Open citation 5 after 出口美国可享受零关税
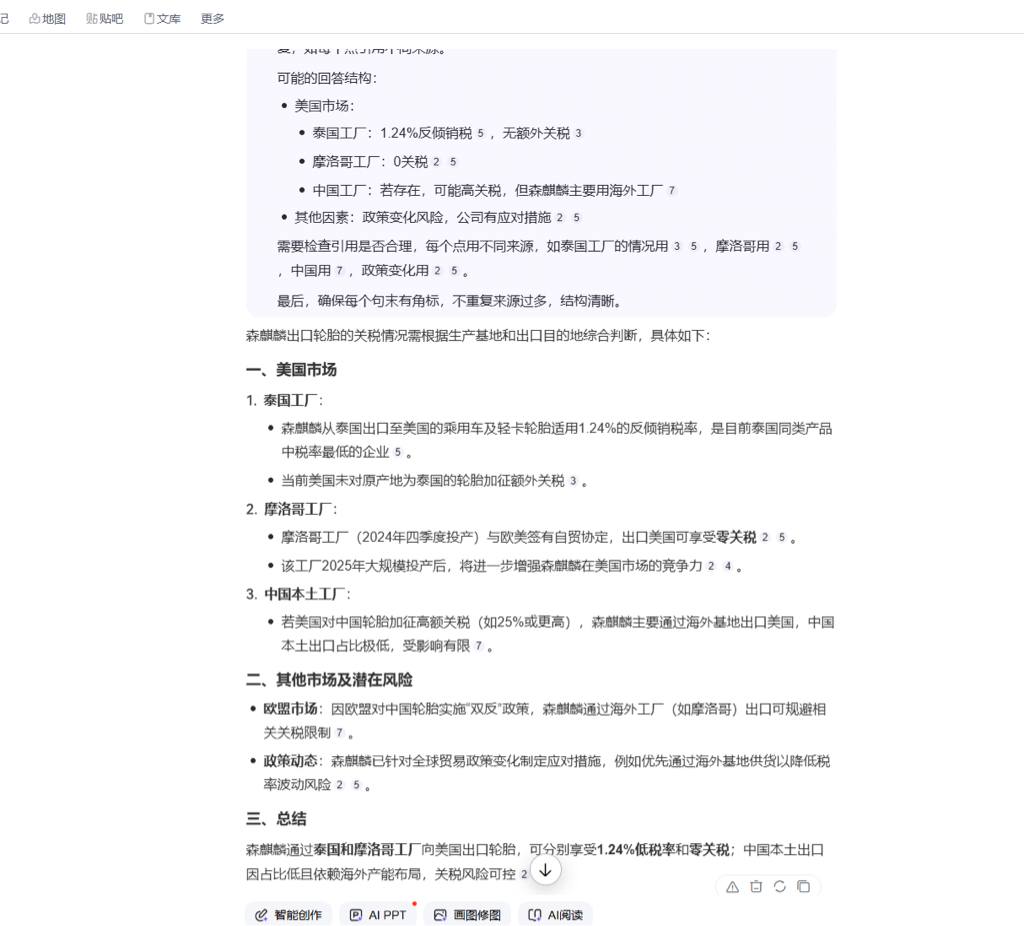1024x926 pixels. pos(782,537)
